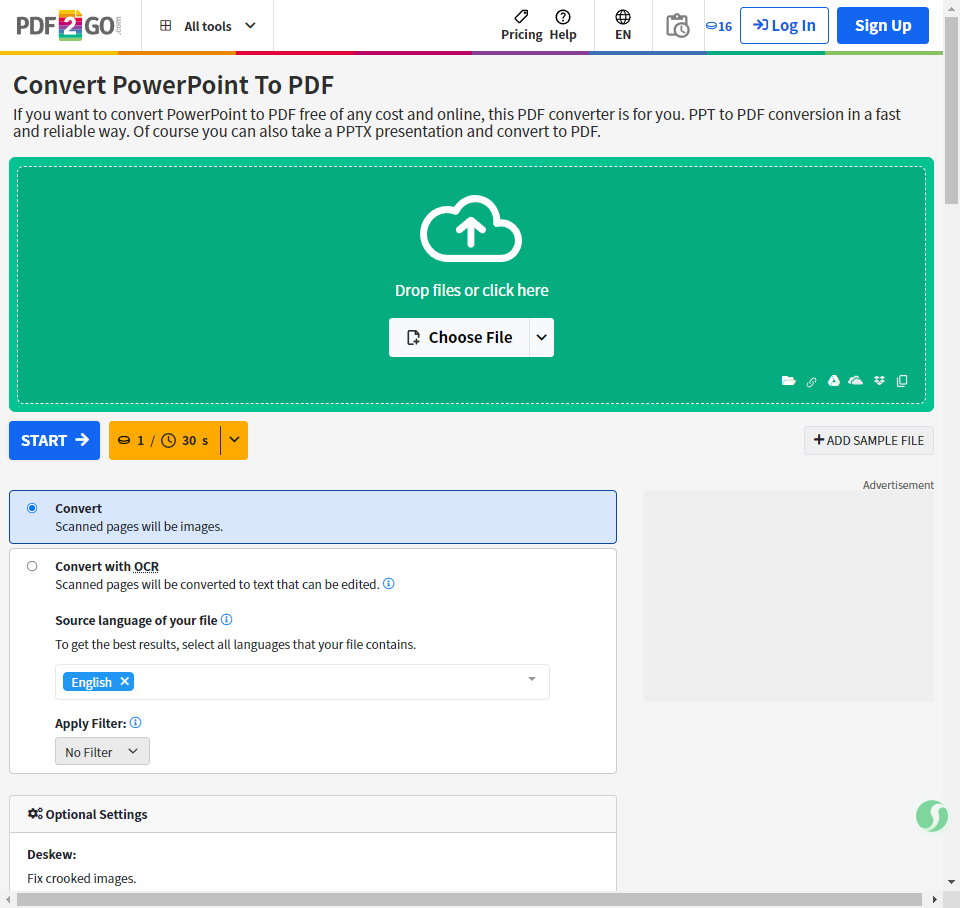
Task: Open the EN language selector
Action: click(623, 26)
